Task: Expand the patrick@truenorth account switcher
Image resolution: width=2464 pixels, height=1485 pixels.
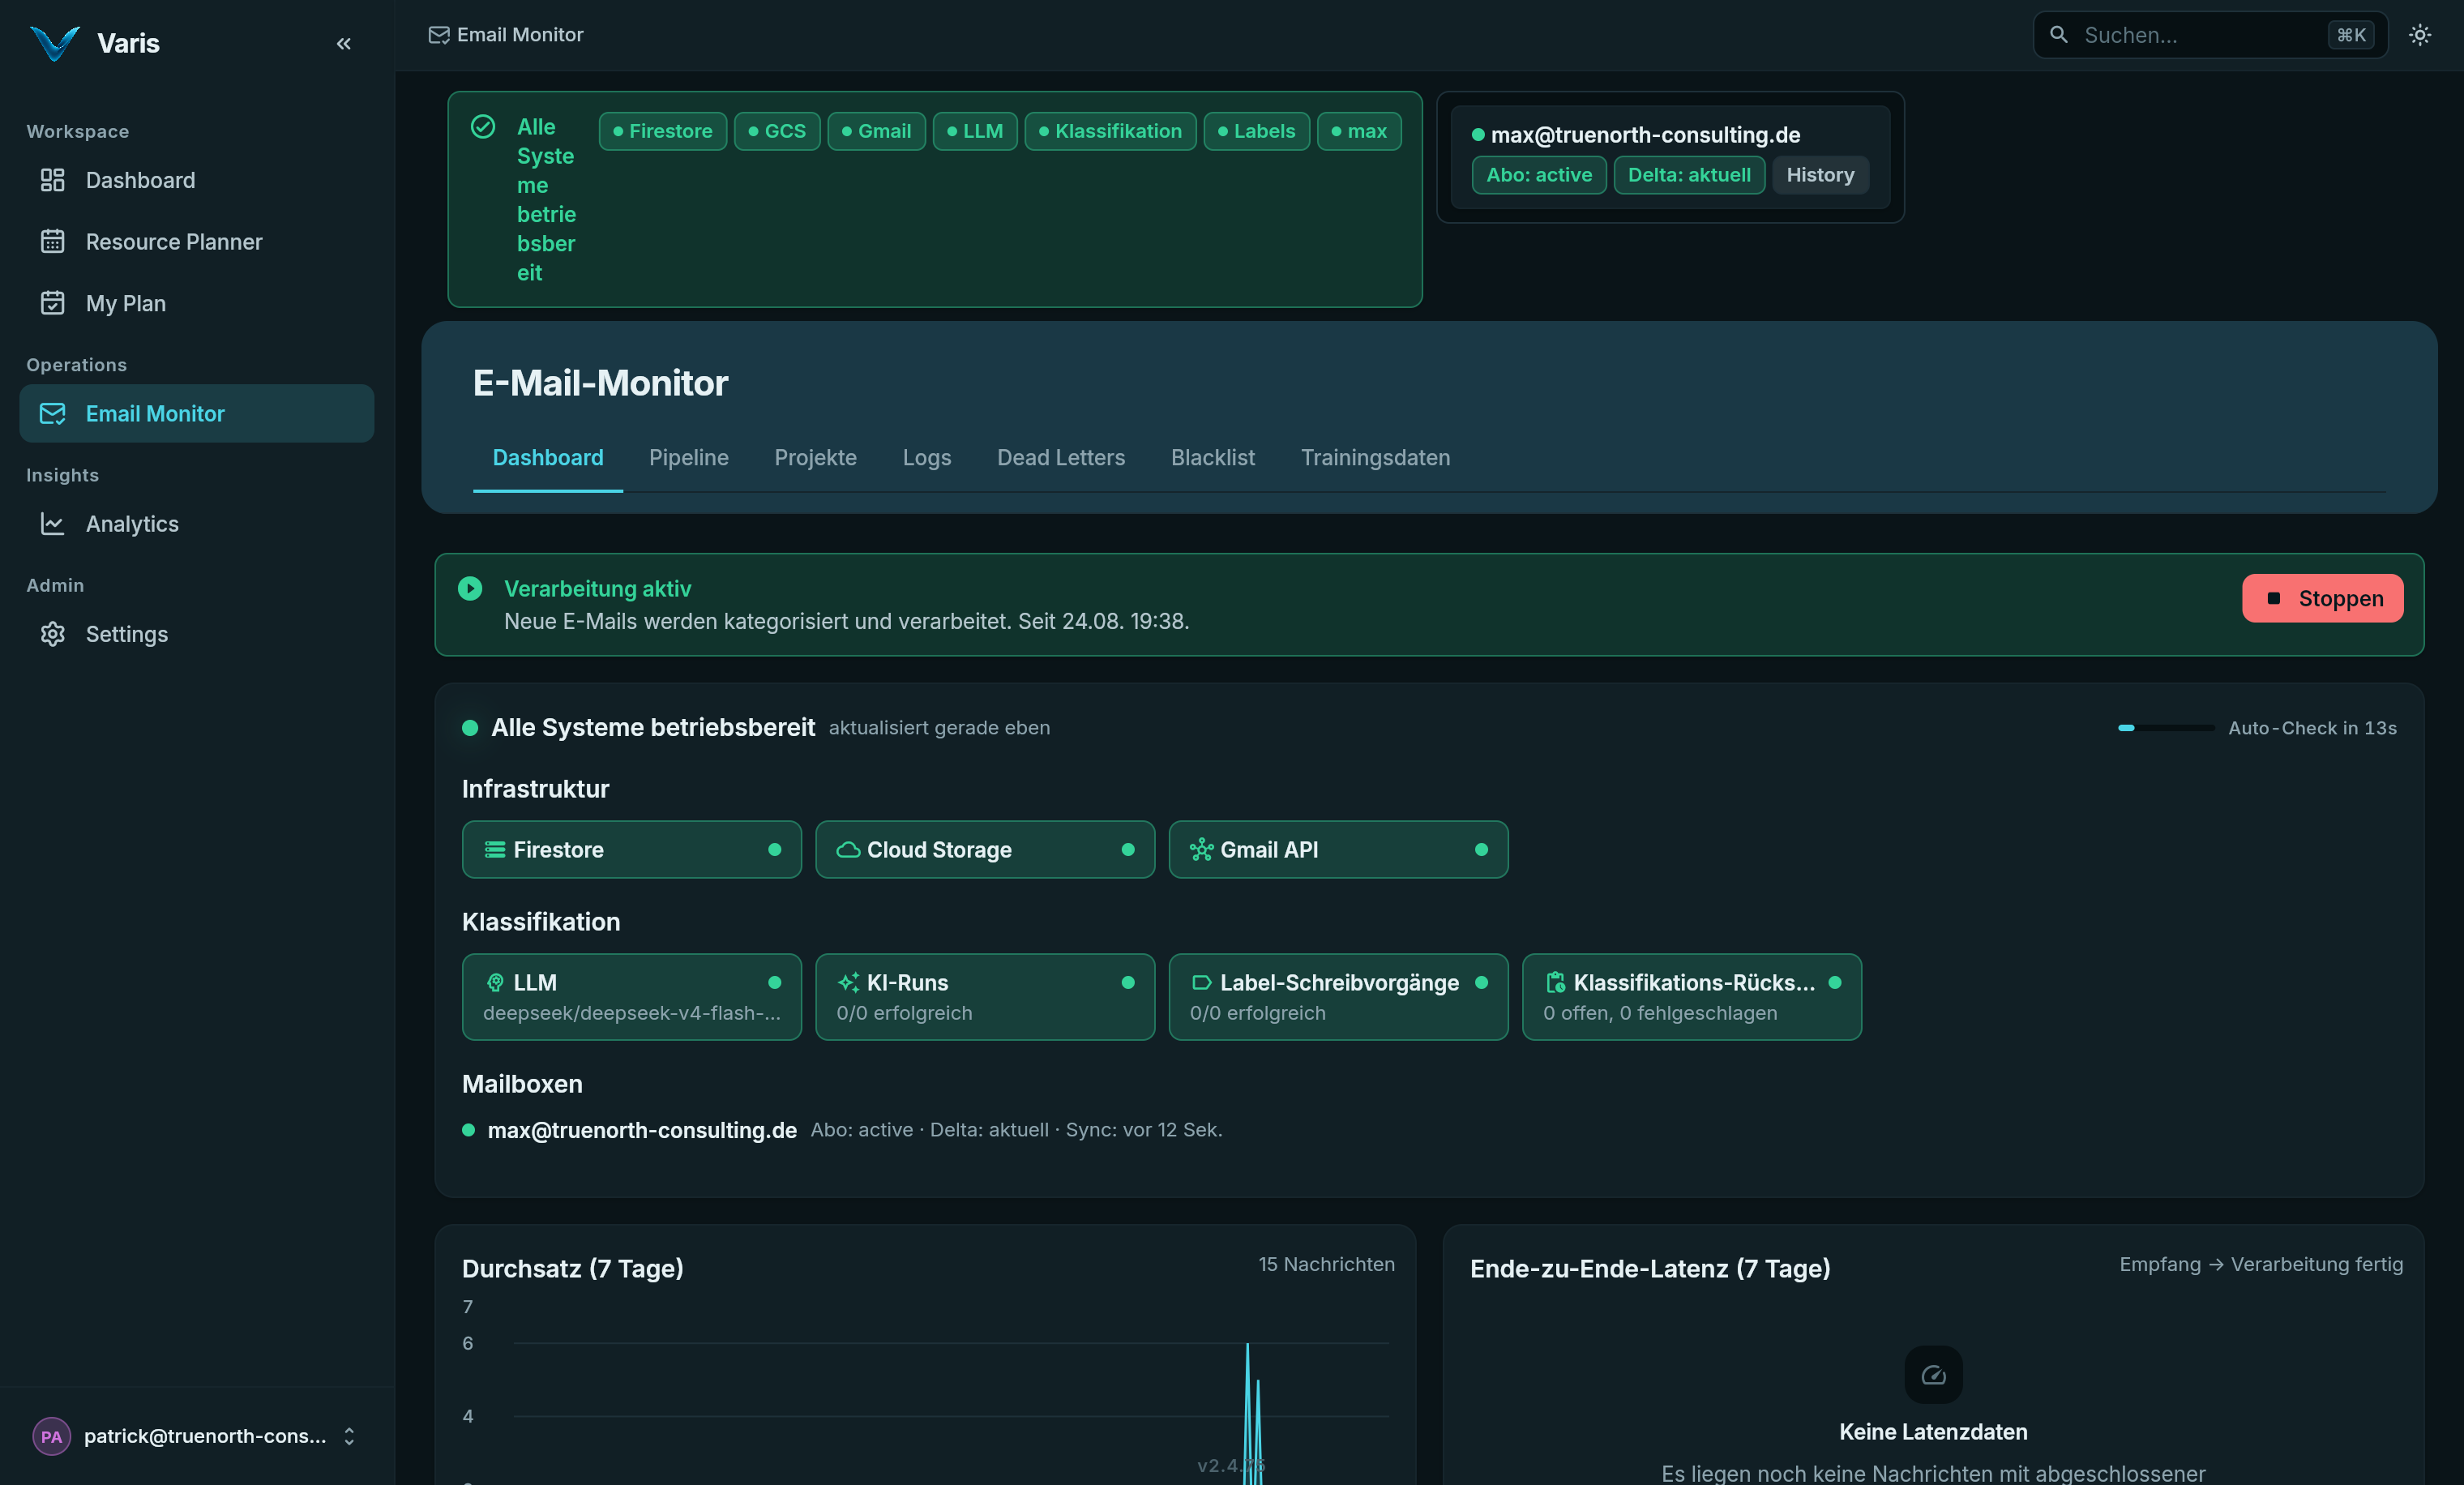Action: [x=197, y=1436]
